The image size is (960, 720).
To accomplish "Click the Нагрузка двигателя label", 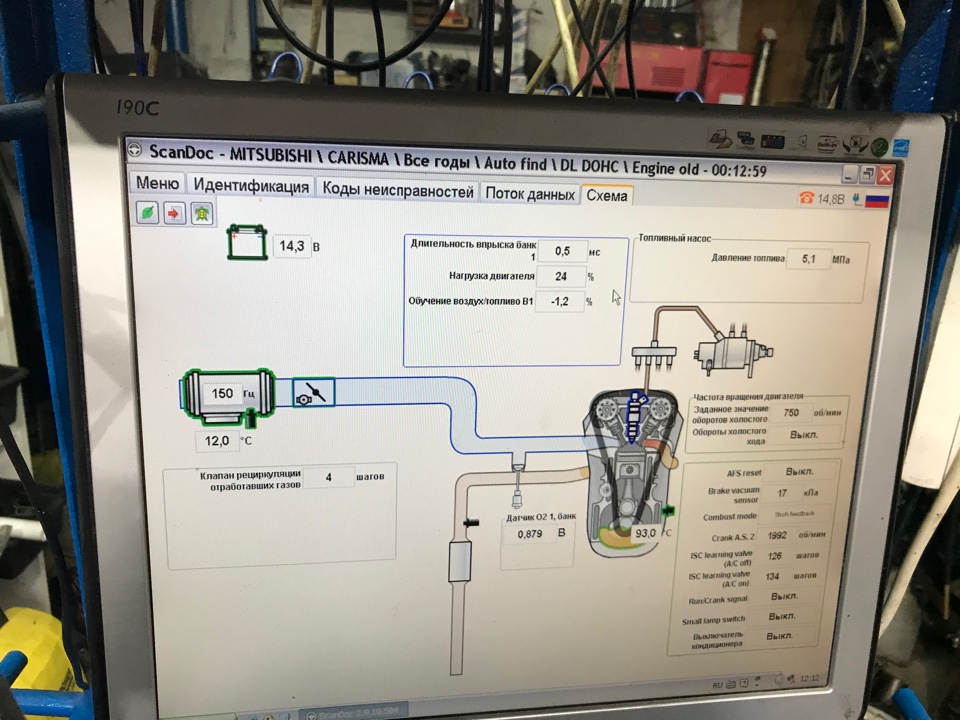I will click(x=492, y=276).
